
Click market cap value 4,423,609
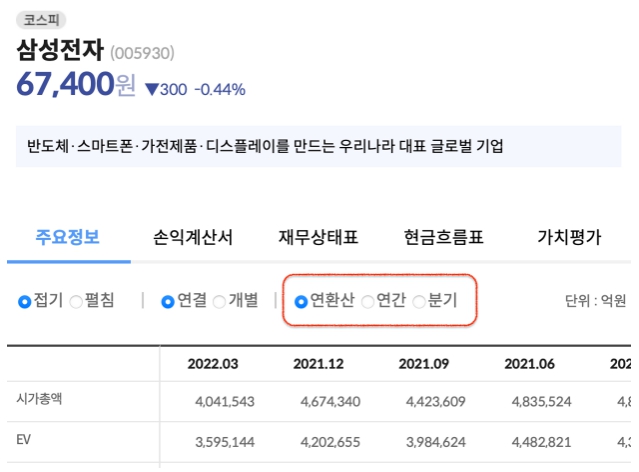coord(436,401)
